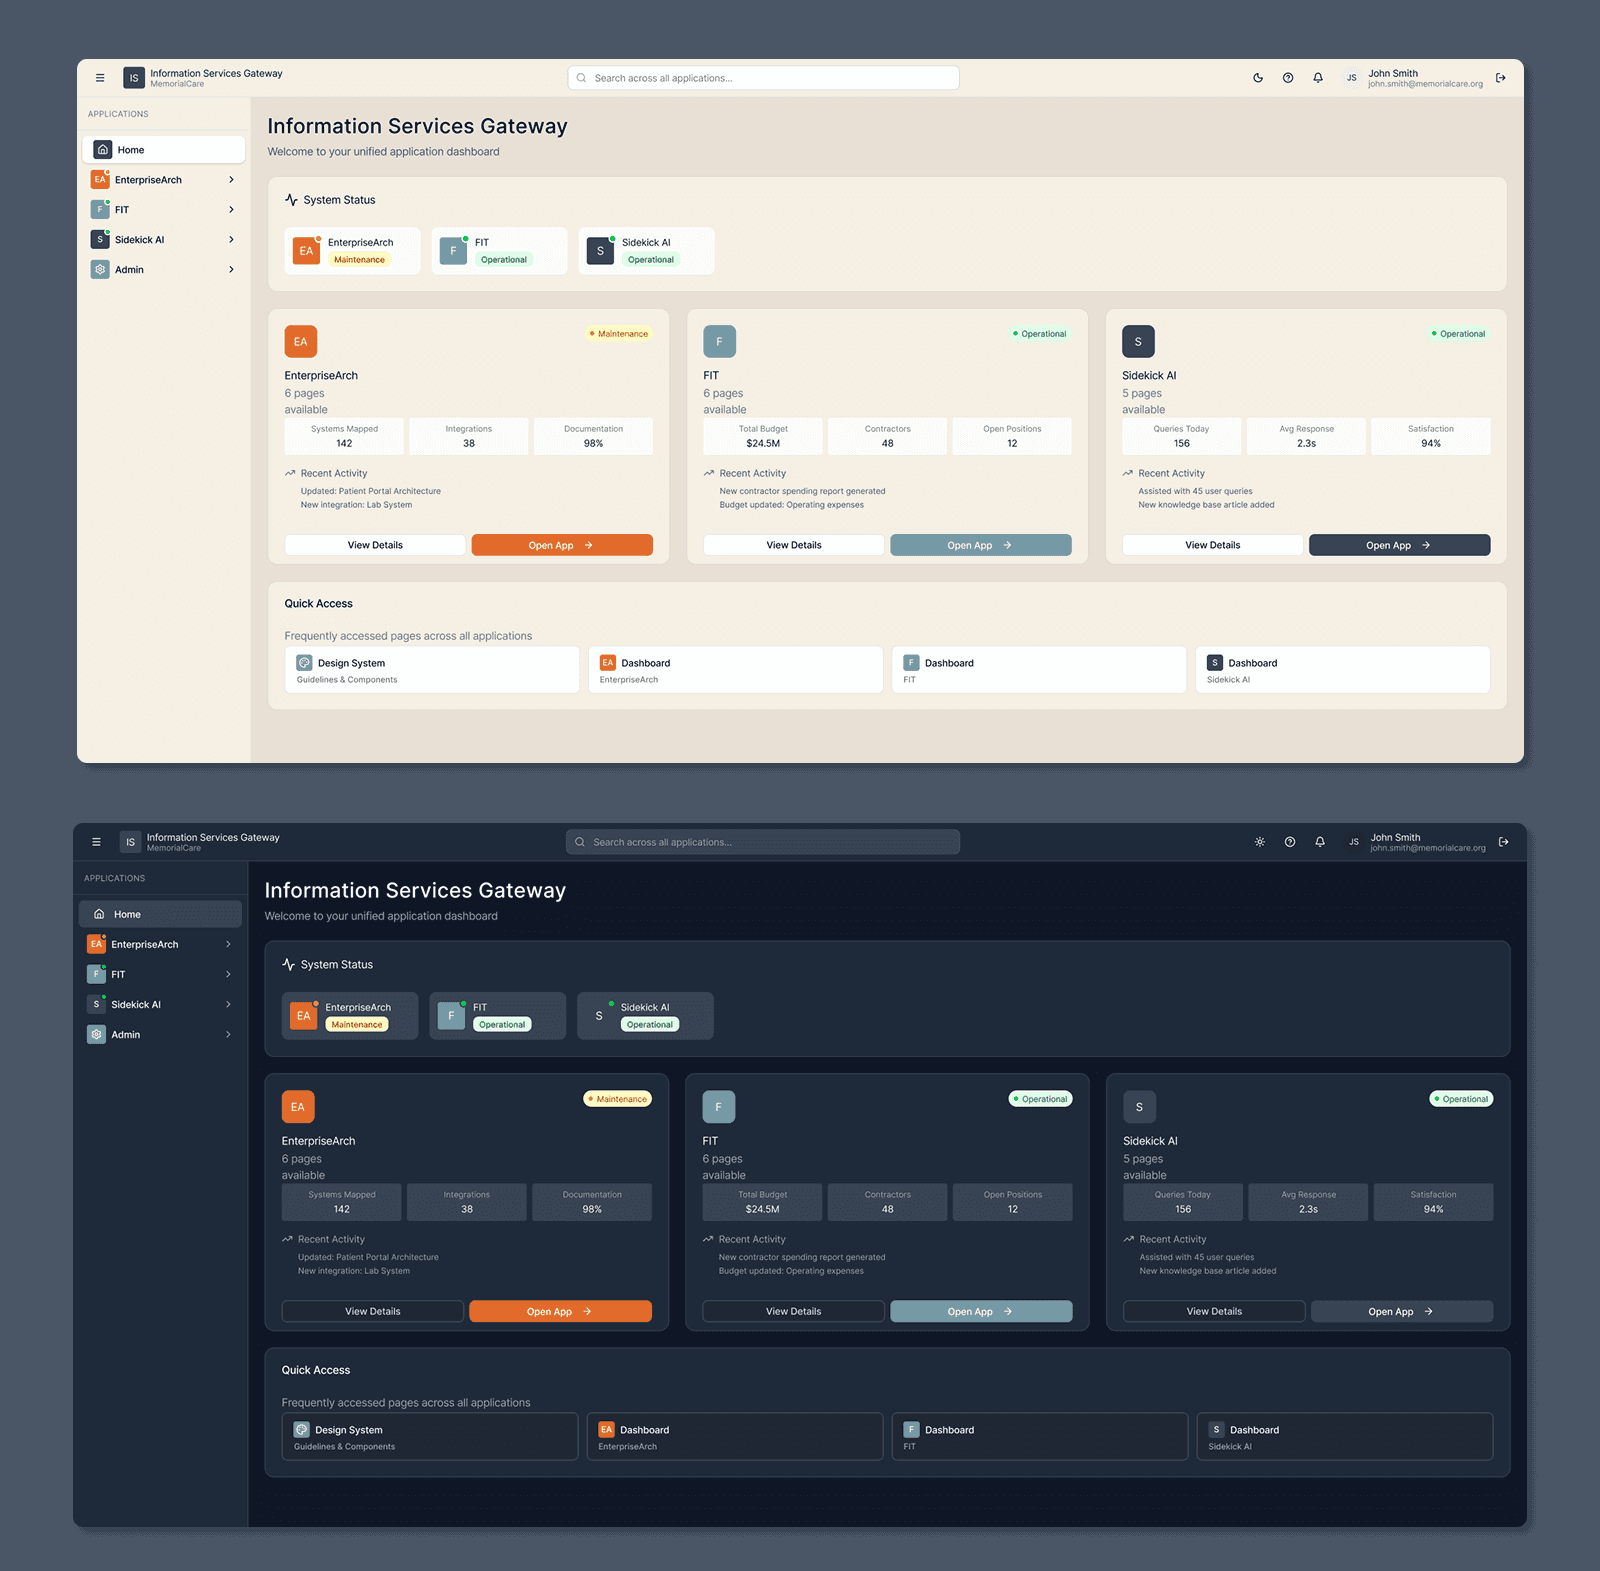Click the logout icon

1500,77
